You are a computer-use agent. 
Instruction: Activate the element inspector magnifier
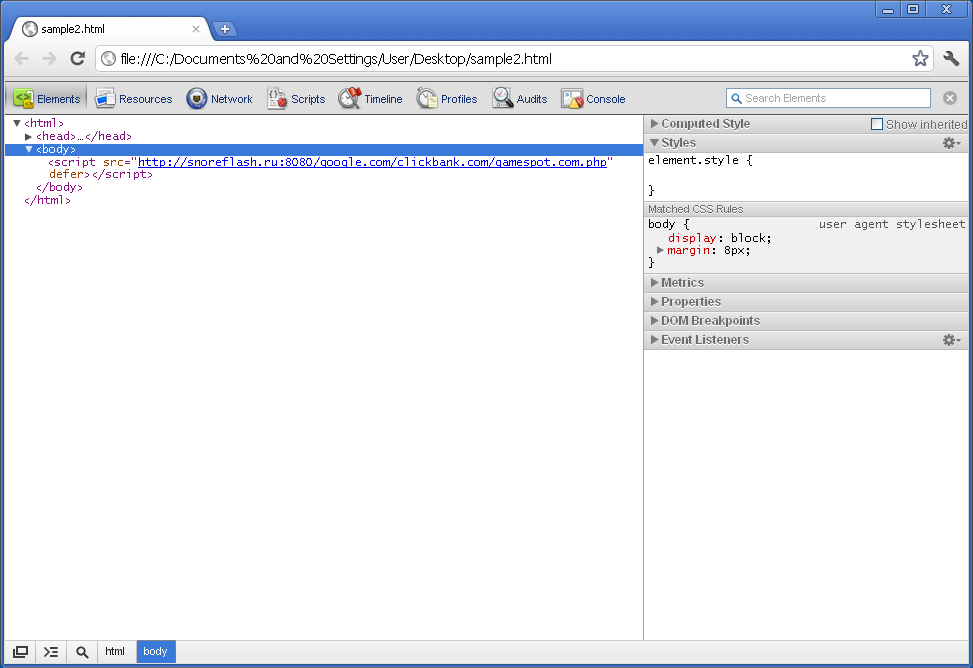pyautogui.click(x=82, y=652)
